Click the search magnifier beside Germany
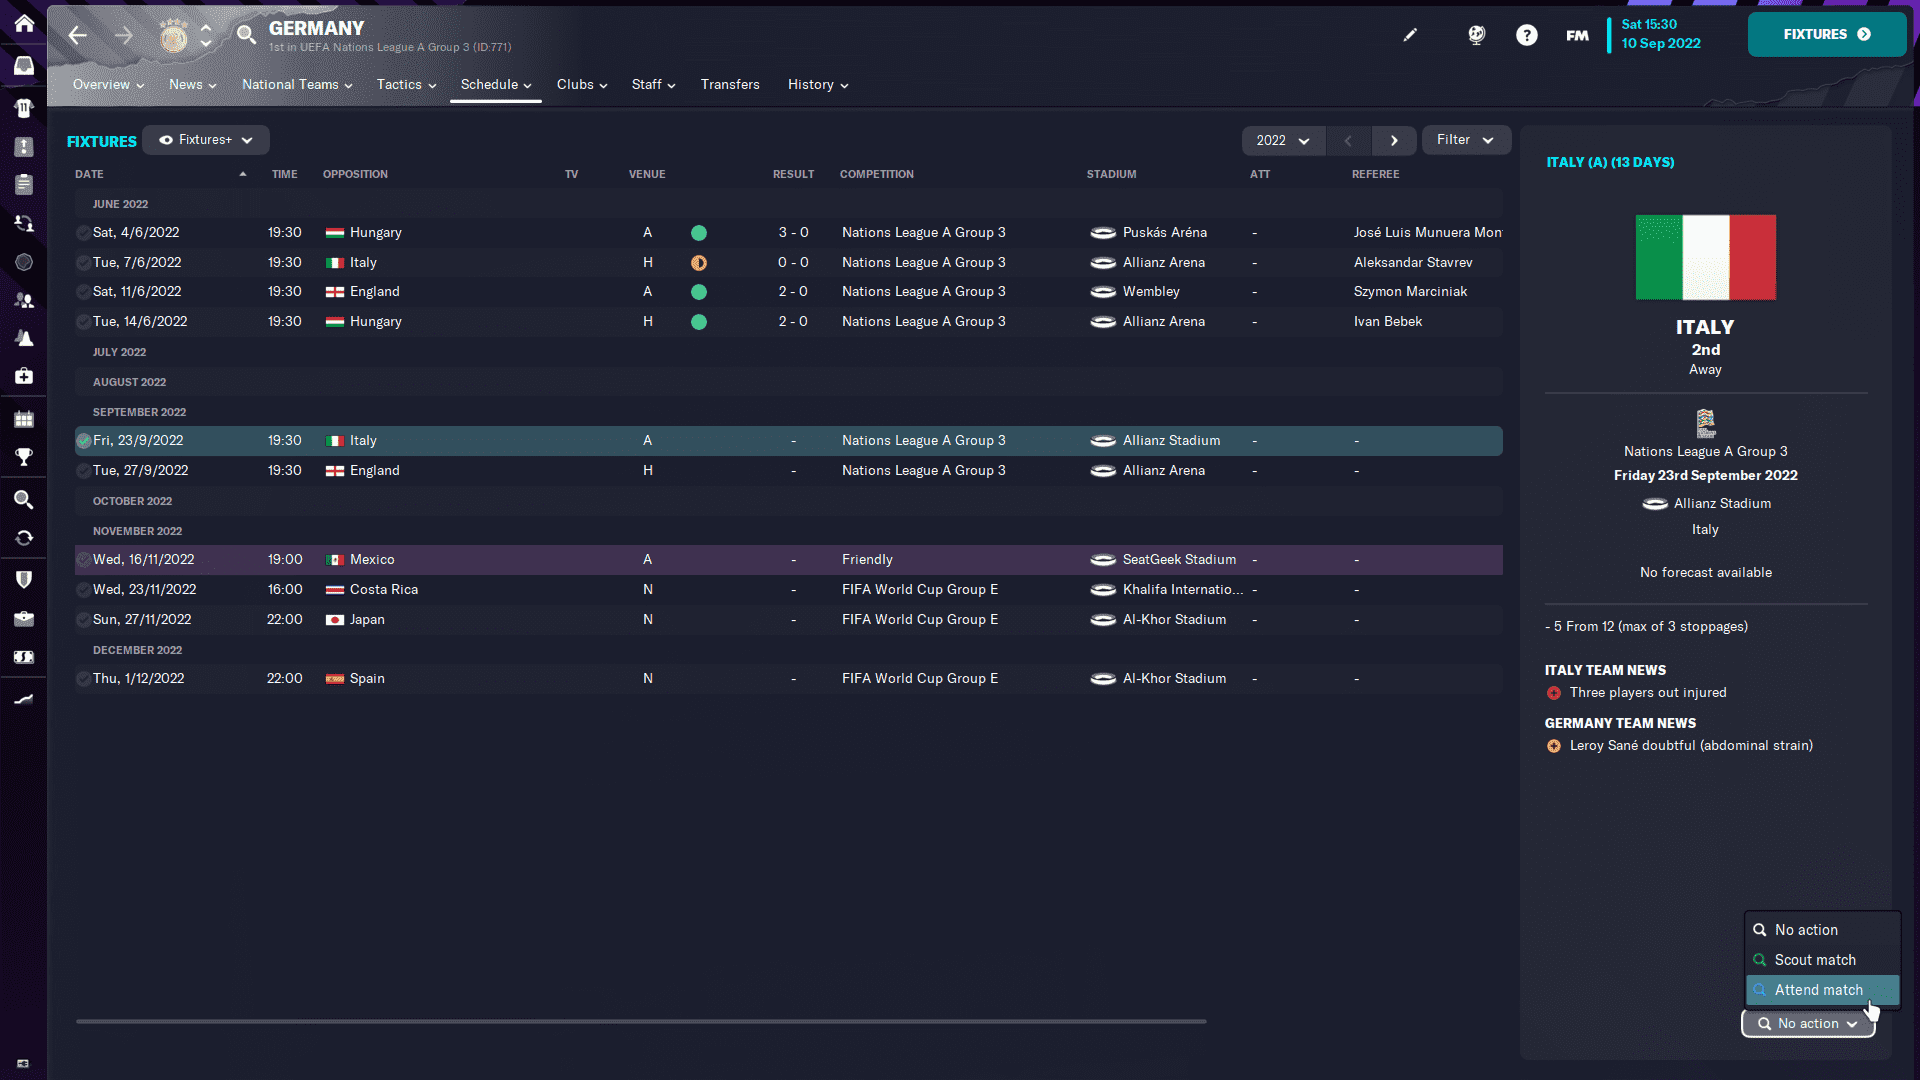Screen dimensions: 1920x1080 [x=246, y=35]
